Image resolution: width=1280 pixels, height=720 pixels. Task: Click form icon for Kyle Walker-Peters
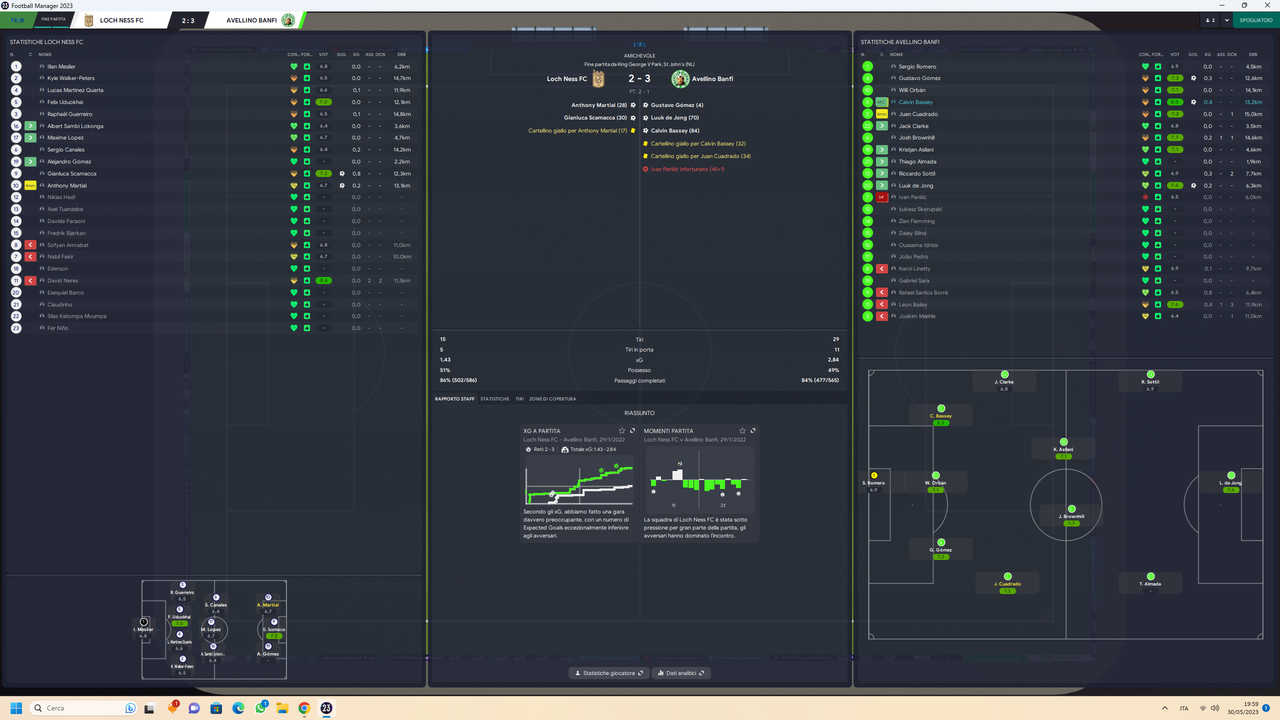point(307,78)
